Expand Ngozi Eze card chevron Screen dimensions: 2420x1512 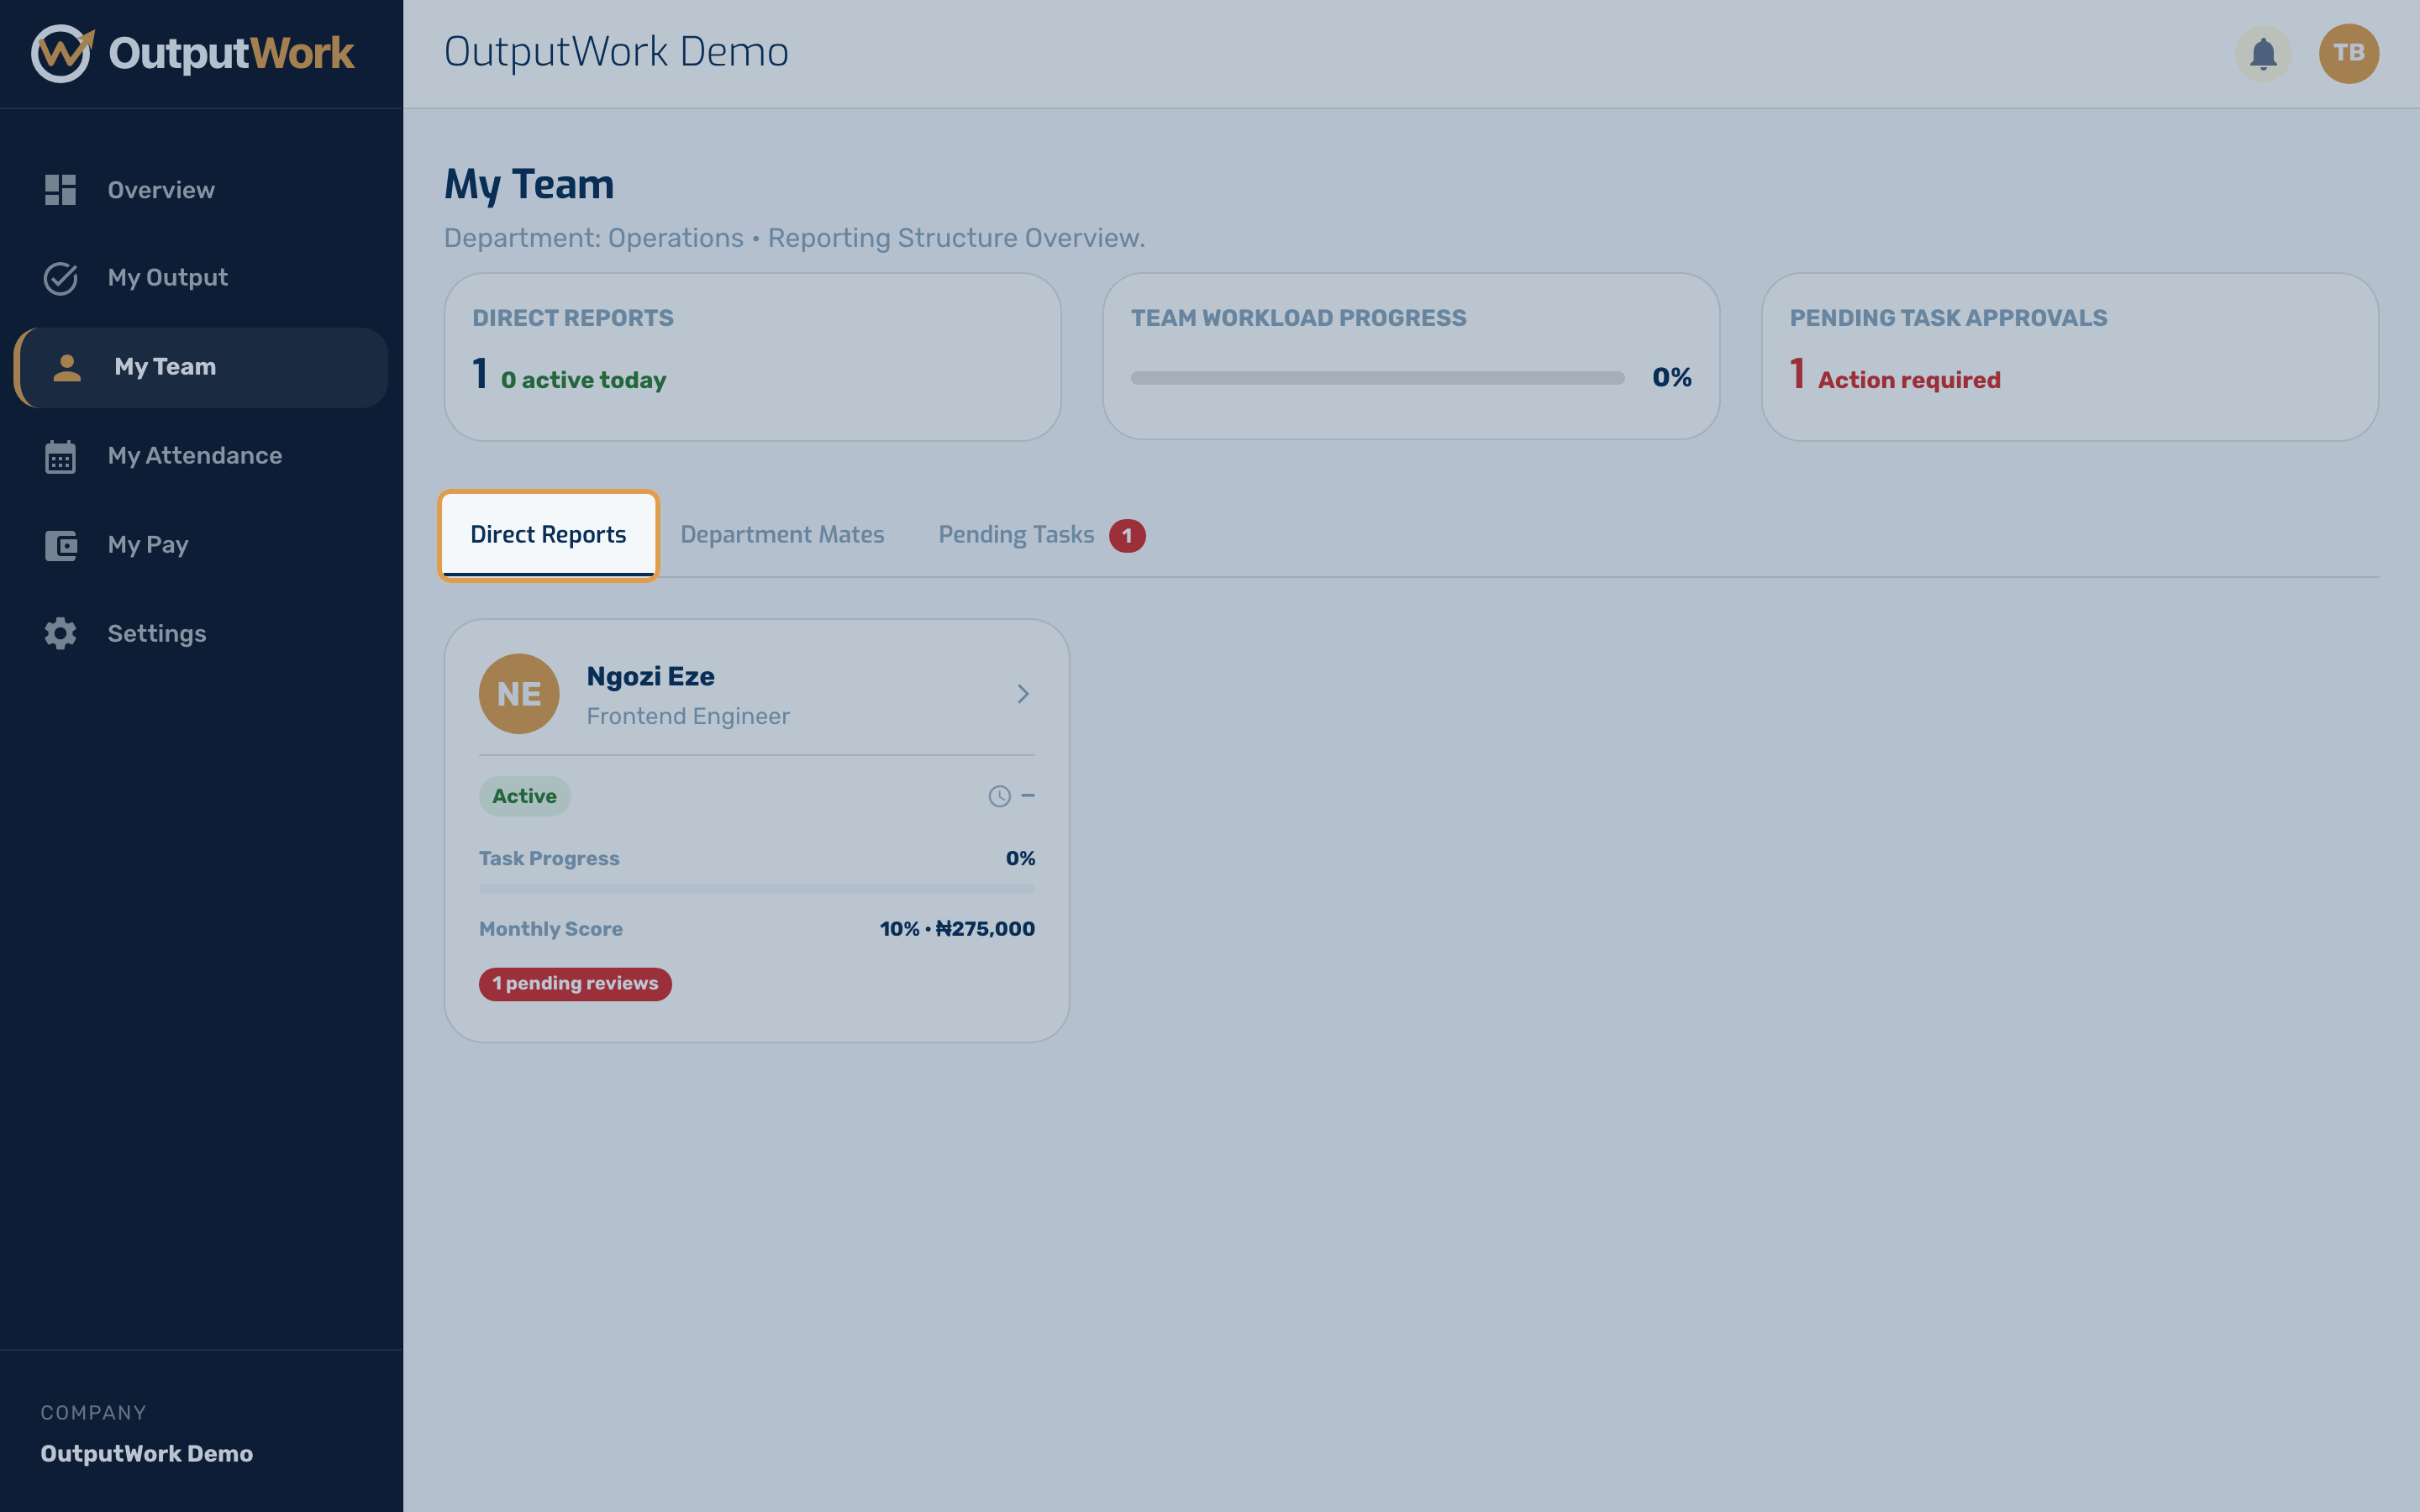tap(1023, 694)
